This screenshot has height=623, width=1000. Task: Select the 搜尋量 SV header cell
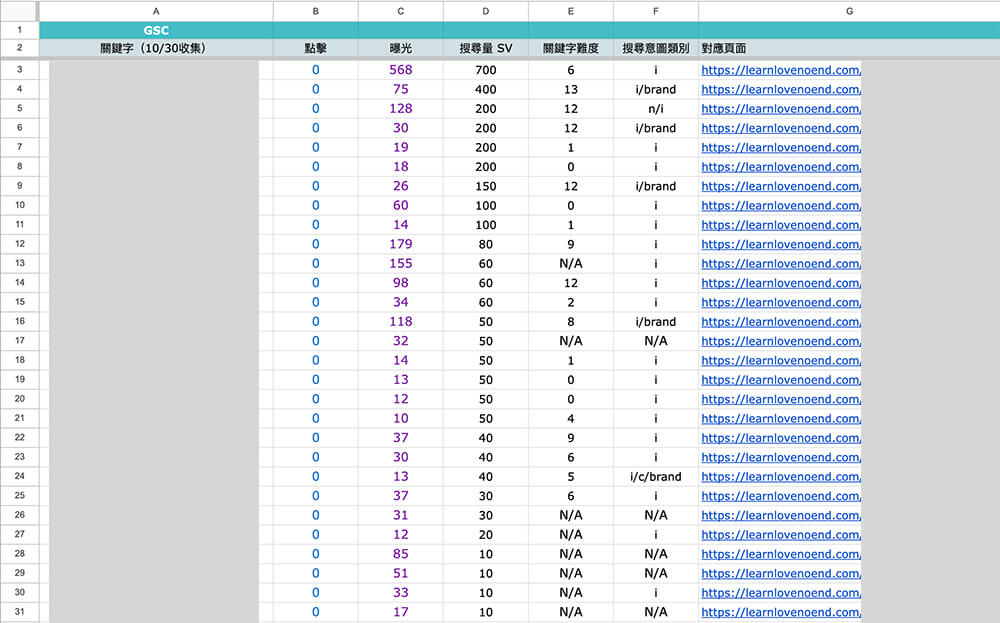click(486, 48)
